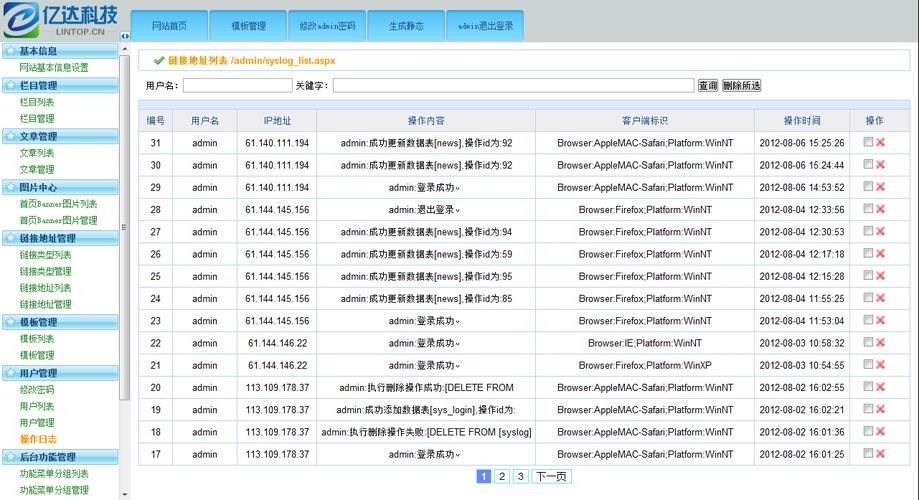919x500 pixels.
Task: Check the box for log row 28
Action: click(x=868, y=209)
